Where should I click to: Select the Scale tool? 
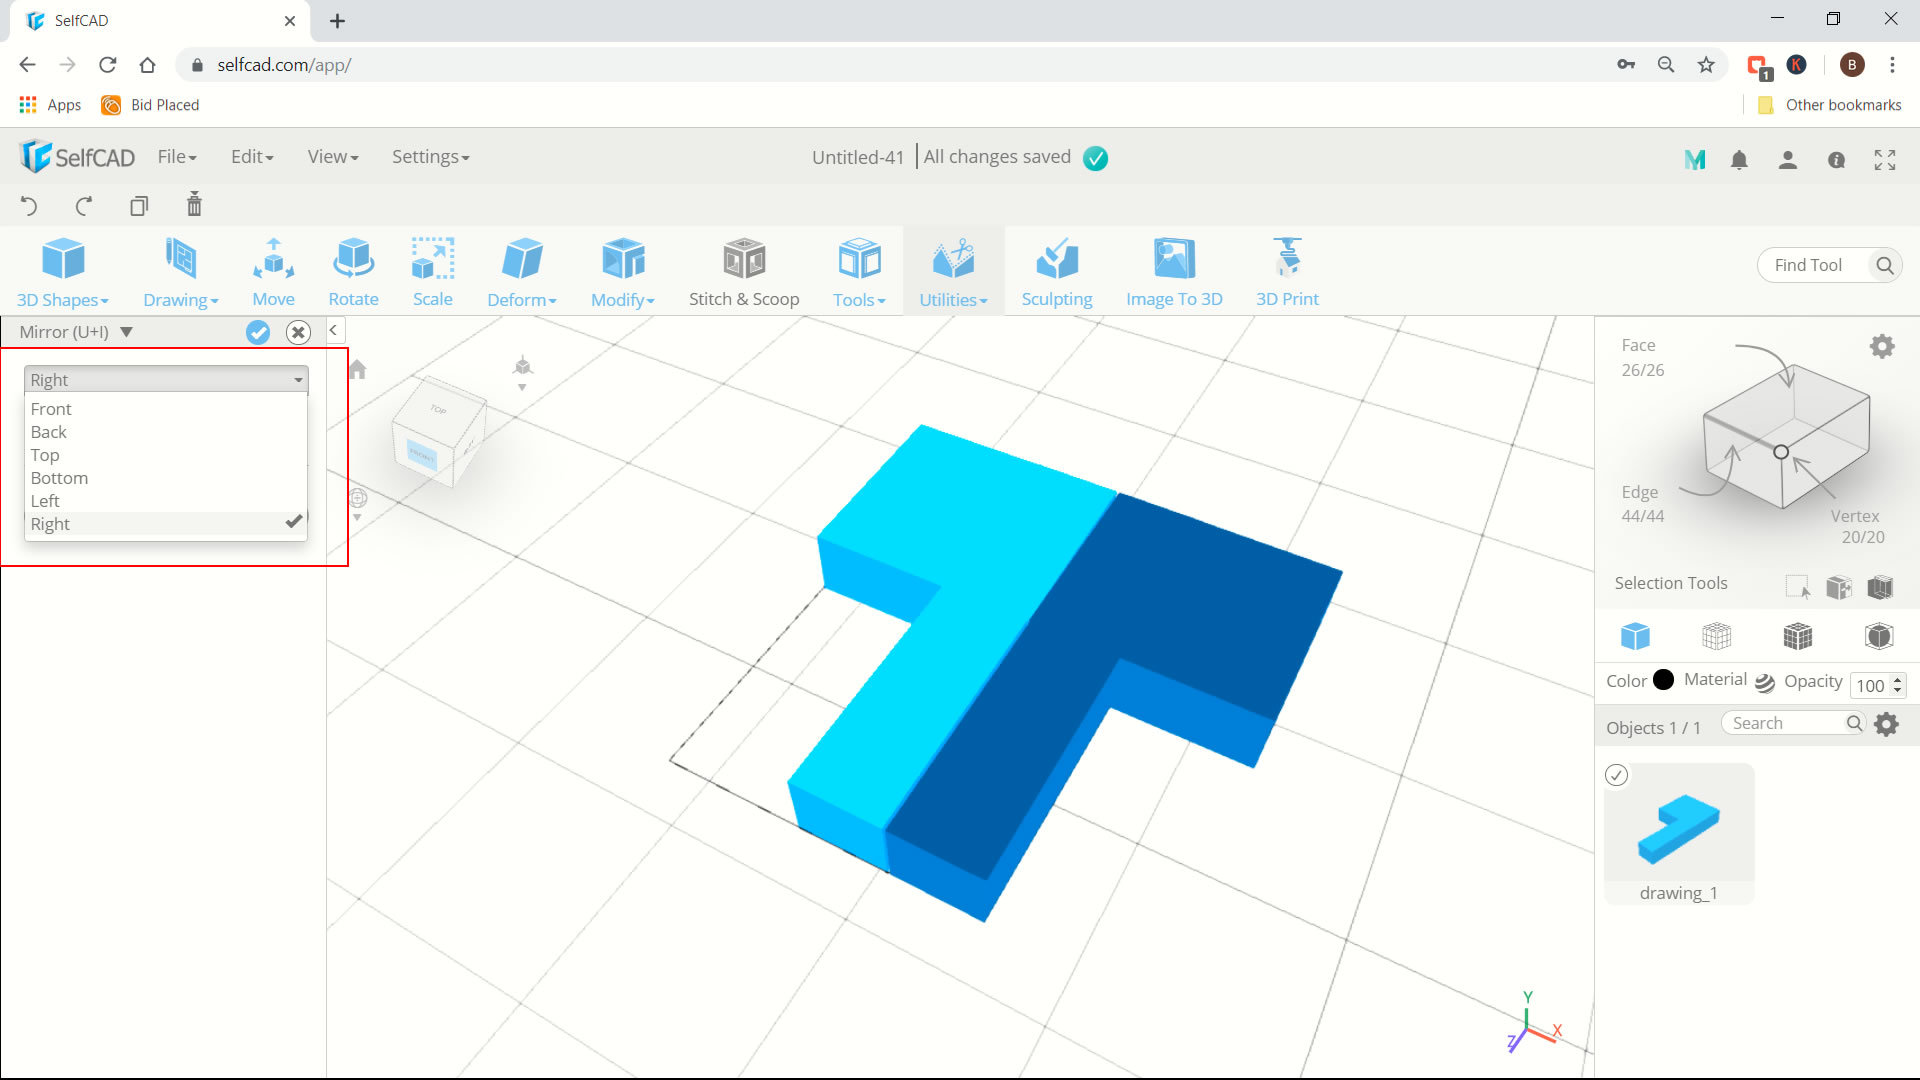coord(433,272)
